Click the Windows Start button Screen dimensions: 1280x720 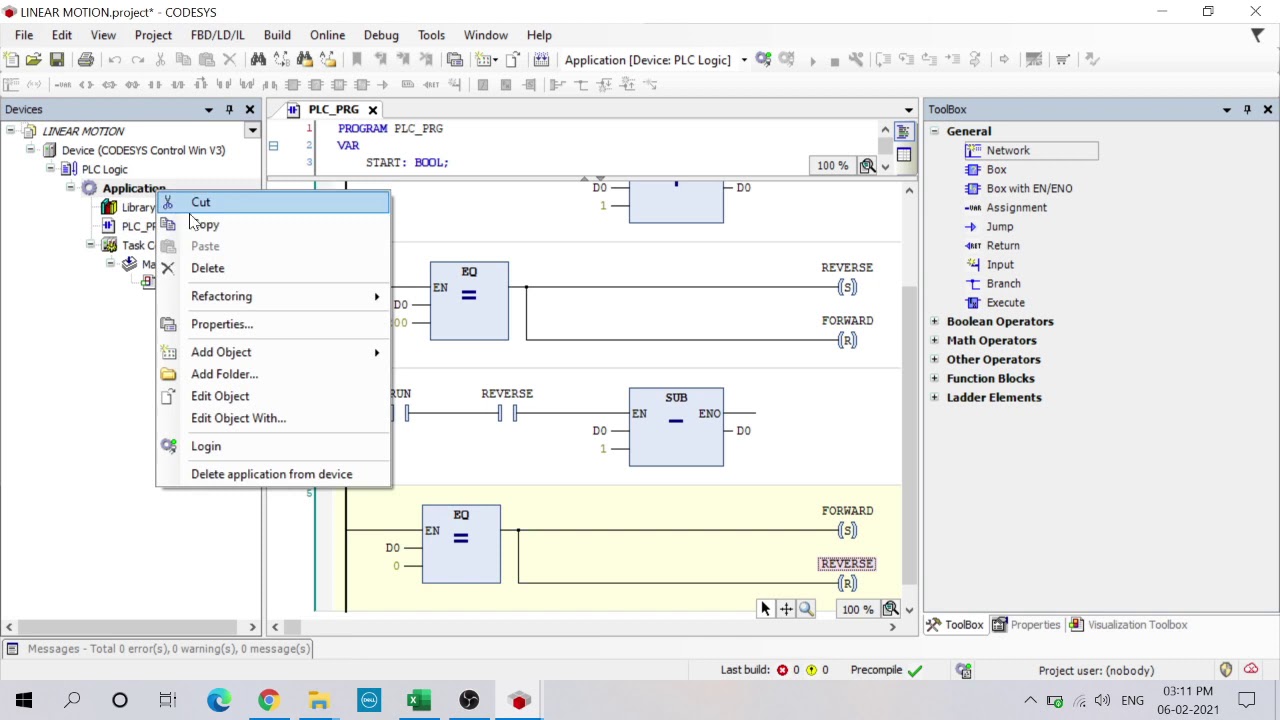point(24,700)
